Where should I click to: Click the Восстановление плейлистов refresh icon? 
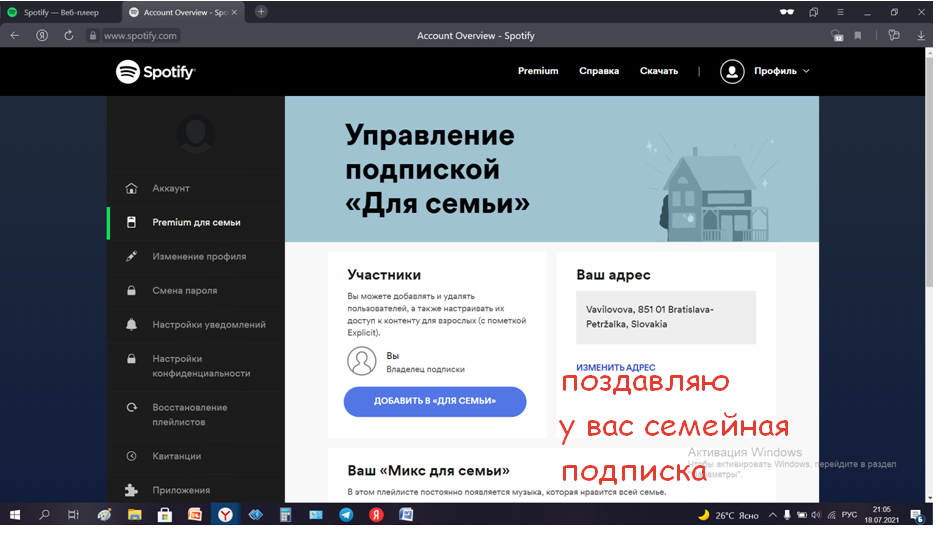pyautogui.click(x=131, y=408)
